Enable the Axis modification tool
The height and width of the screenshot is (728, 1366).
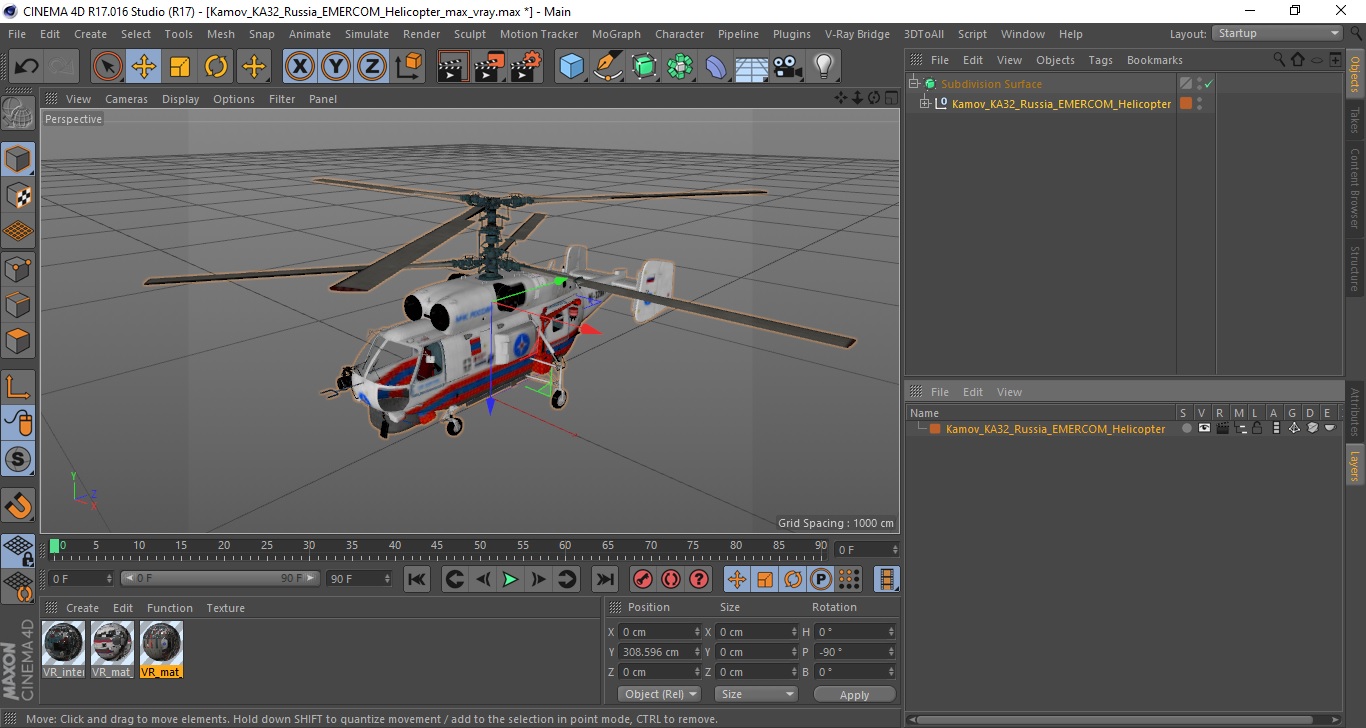coord(18,386)
